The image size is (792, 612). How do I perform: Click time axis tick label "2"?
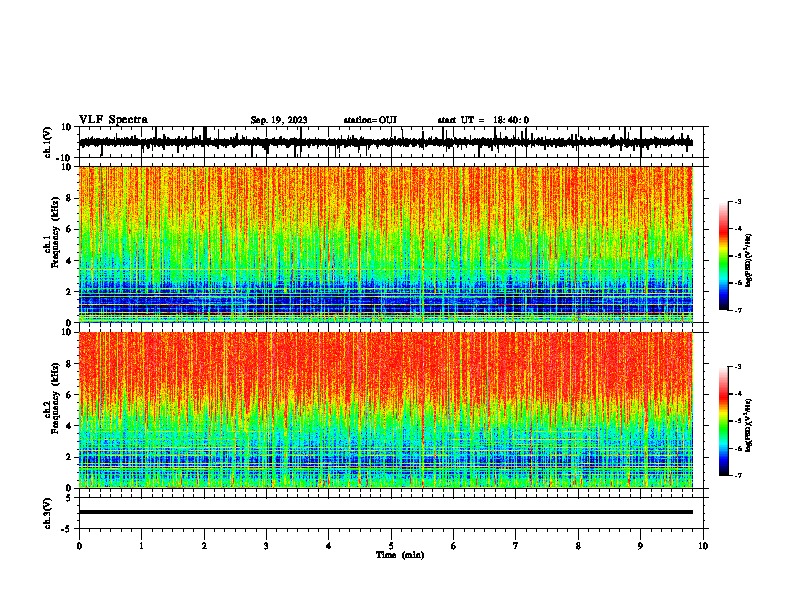204,546
